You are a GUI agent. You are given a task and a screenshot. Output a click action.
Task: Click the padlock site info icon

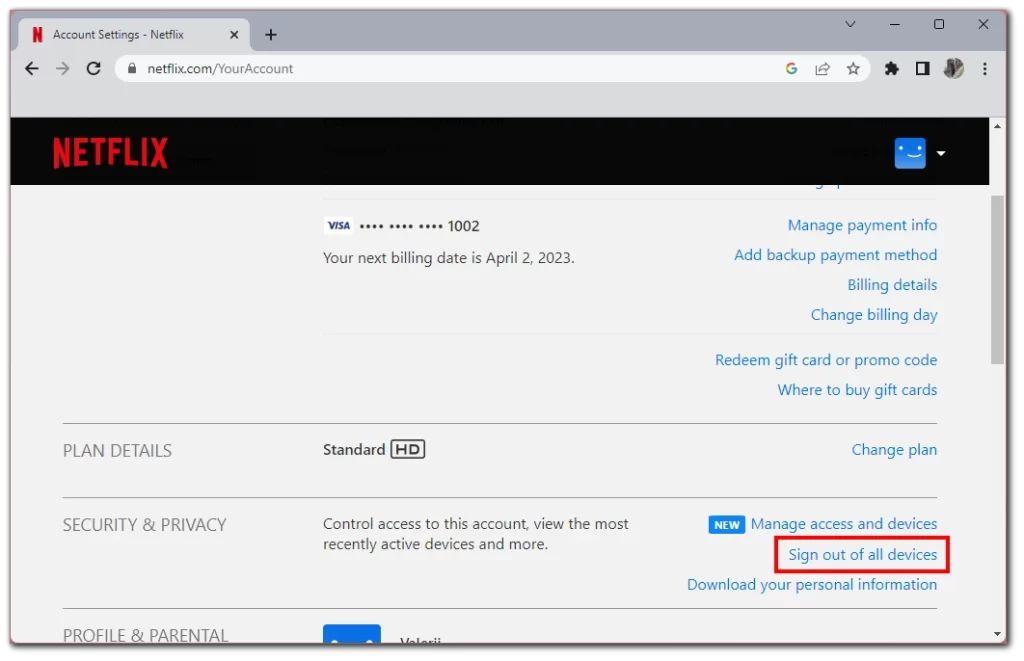tap(132, 69)
